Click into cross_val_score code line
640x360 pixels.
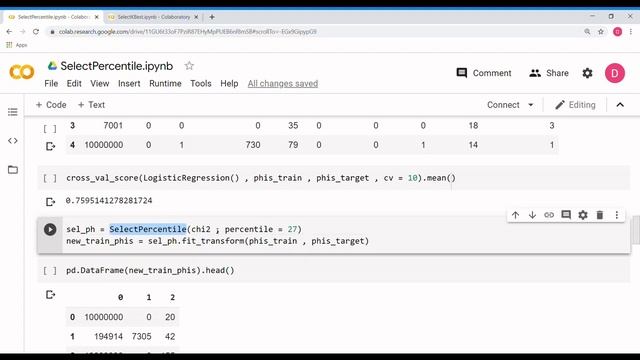(261, 178)
